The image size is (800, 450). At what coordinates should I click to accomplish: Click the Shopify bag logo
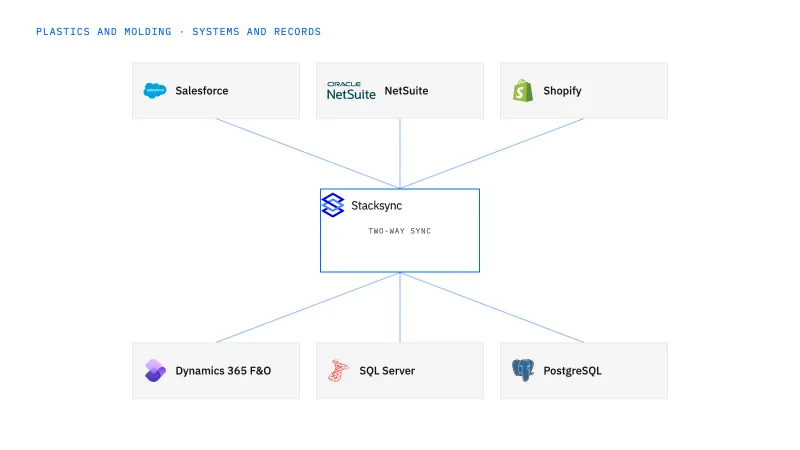click(x=523, y=91)
